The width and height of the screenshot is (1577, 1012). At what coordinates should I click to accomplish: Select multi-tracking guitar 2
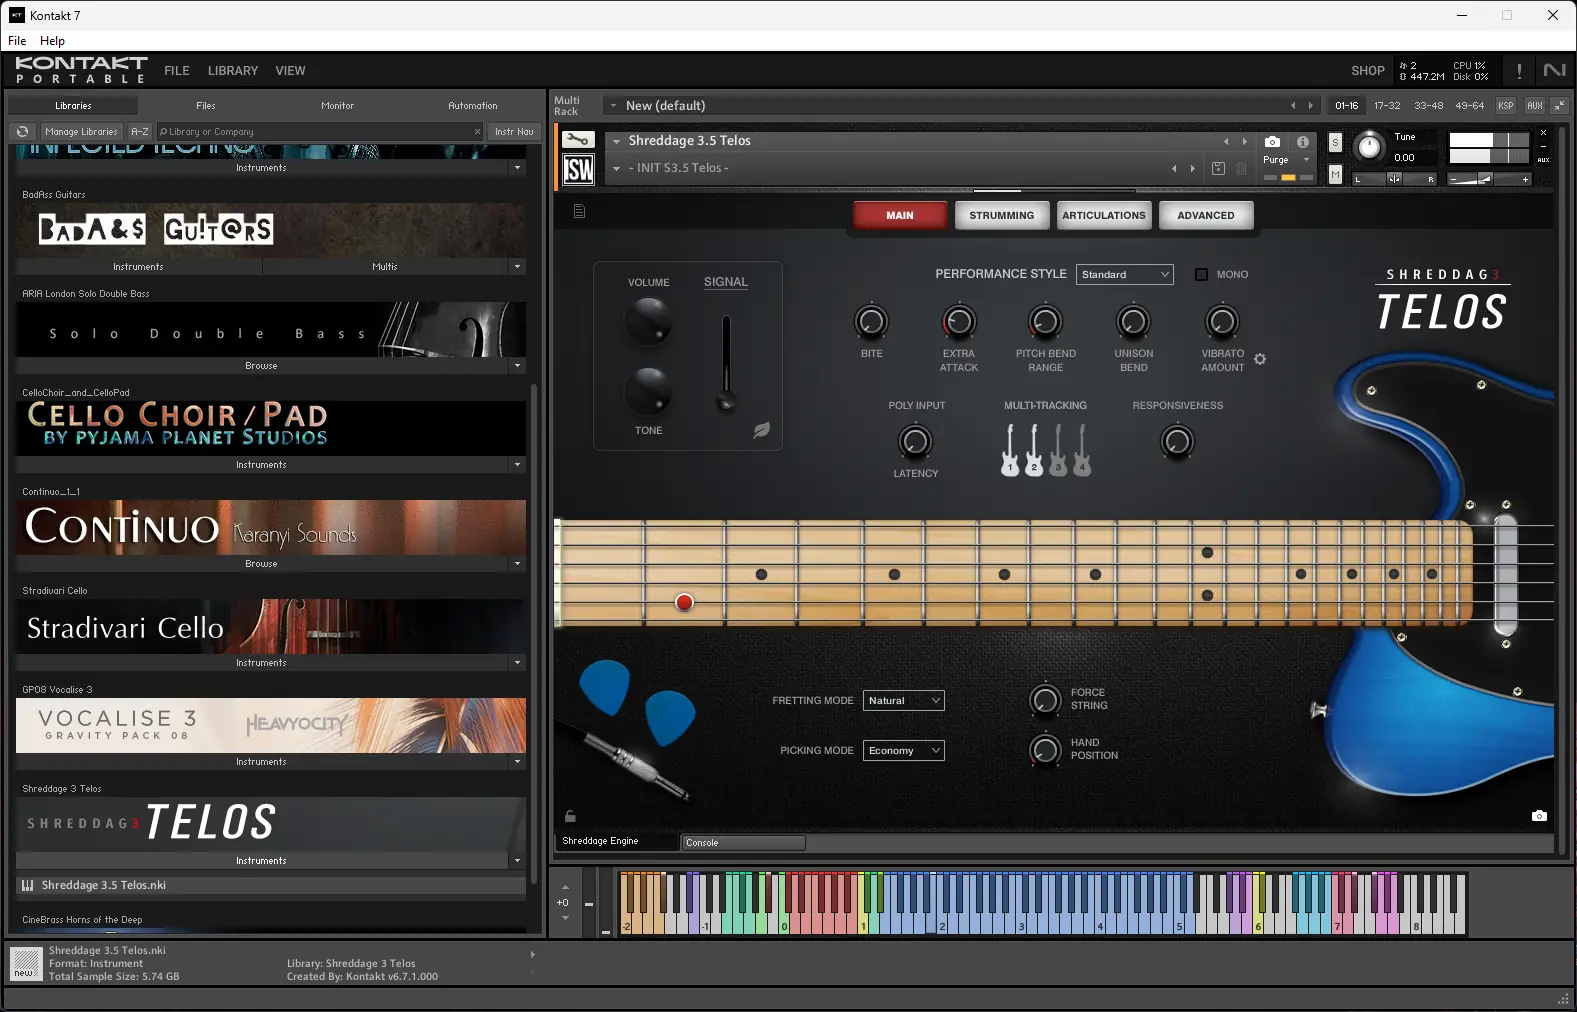1034,450
